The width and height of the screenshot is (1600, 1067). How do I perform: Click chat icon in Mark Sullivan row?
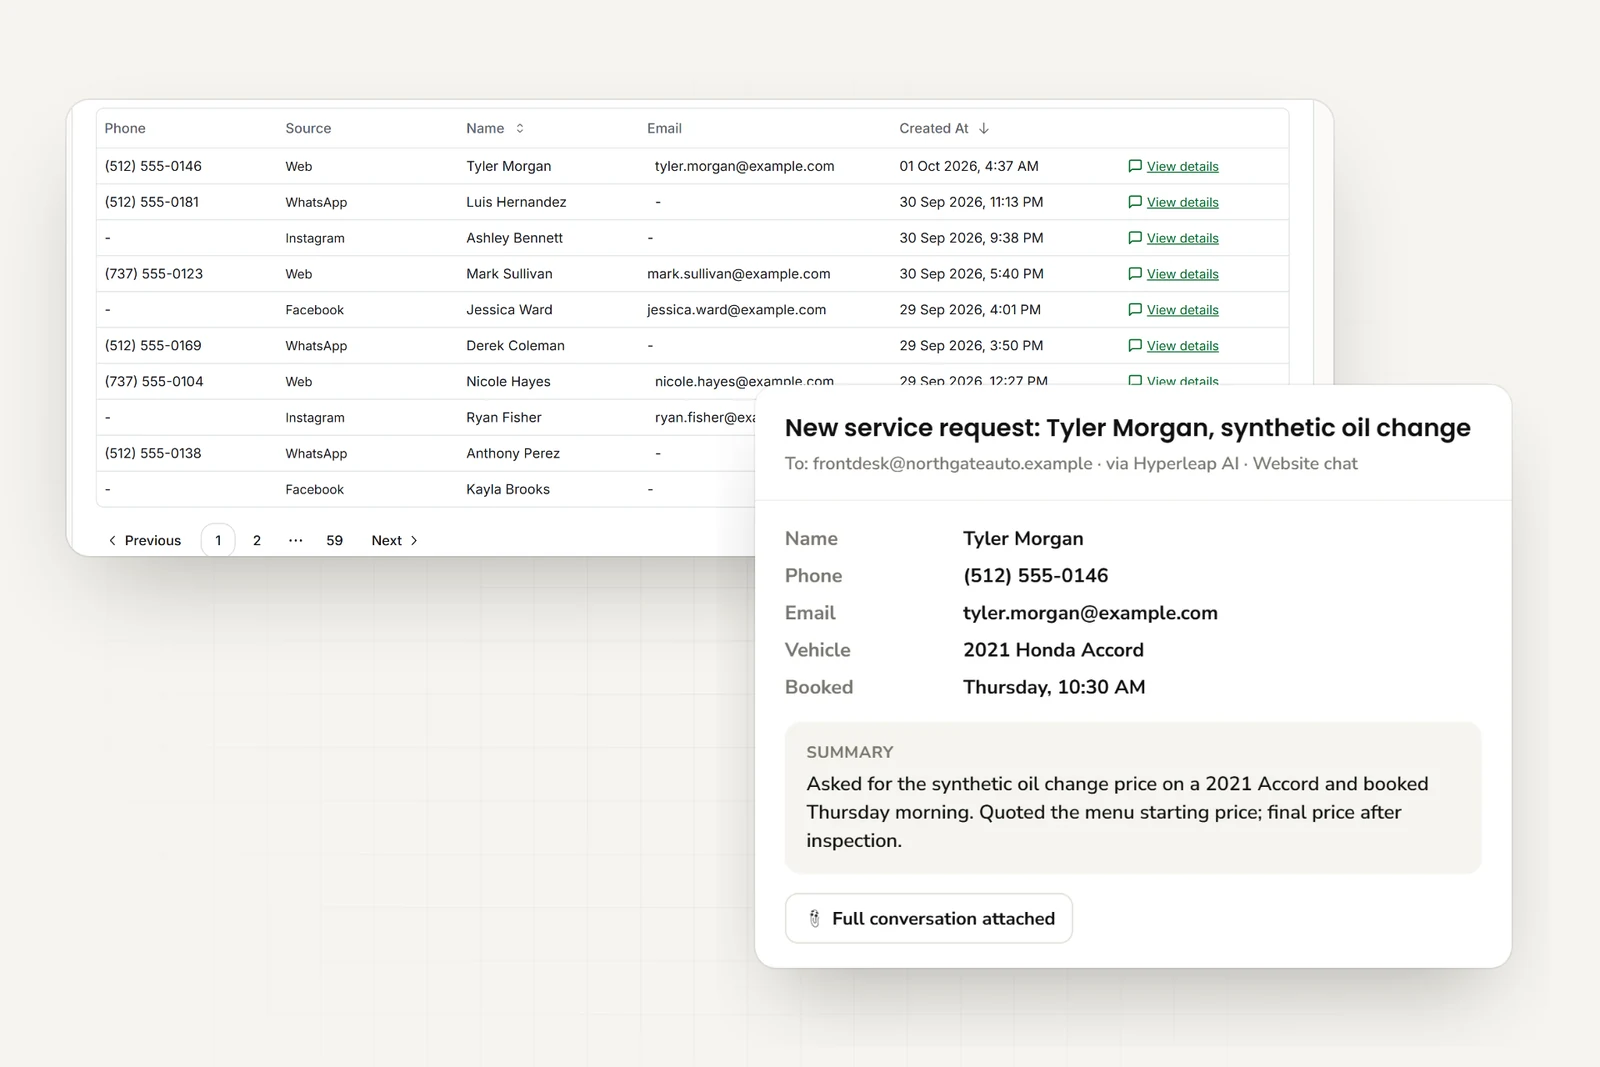[x=1135, y=274]
